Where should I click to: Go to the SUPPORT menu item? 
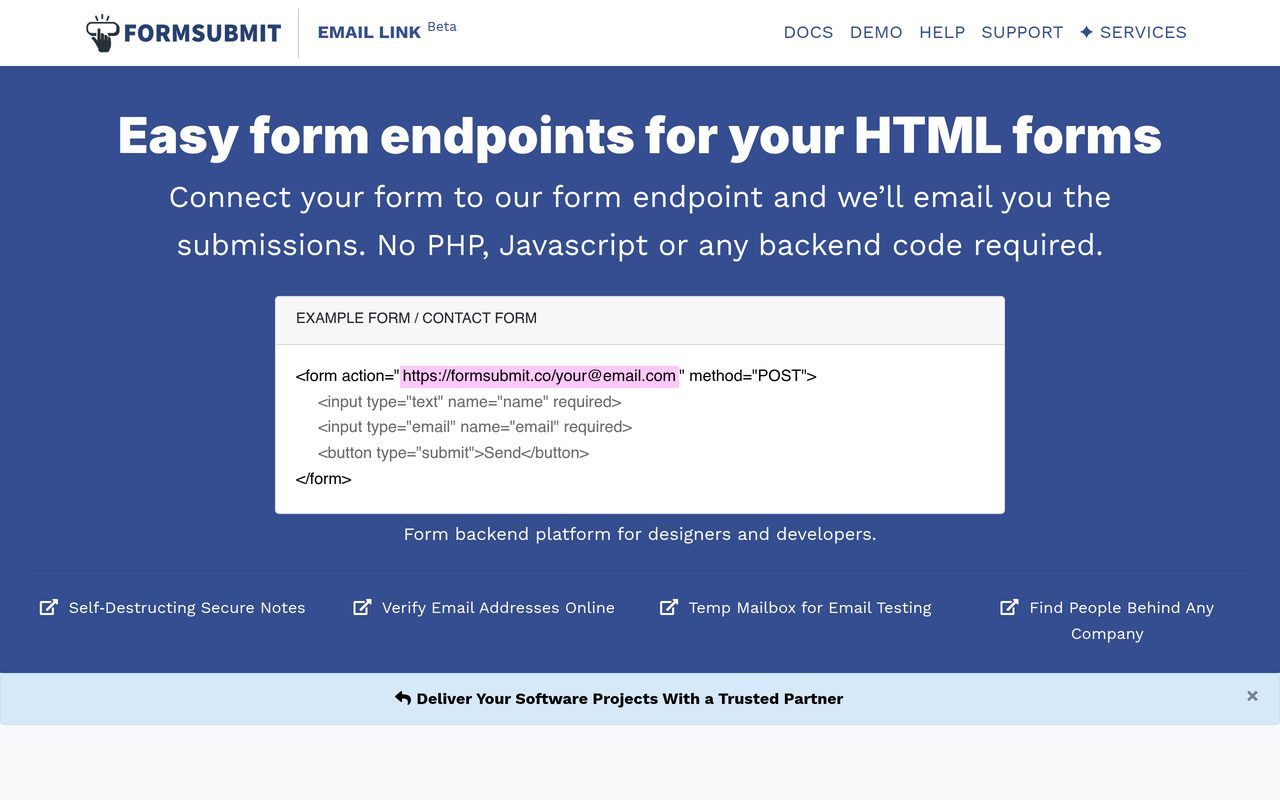pos(1022,32)
